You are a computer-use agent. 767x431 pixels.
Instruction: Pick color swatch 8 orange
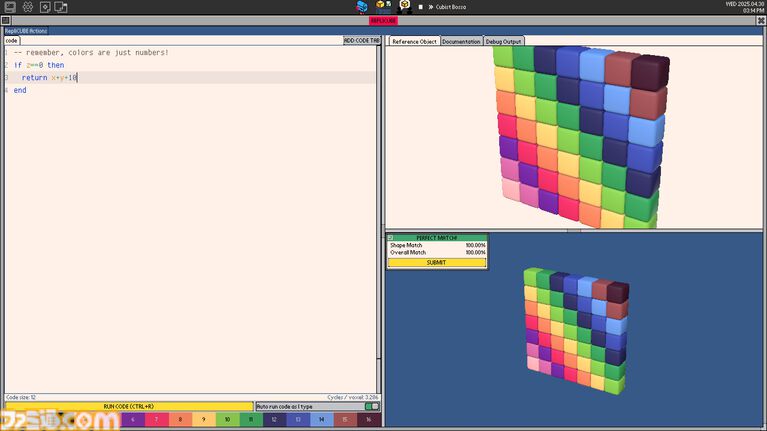(x=180, y=420)
